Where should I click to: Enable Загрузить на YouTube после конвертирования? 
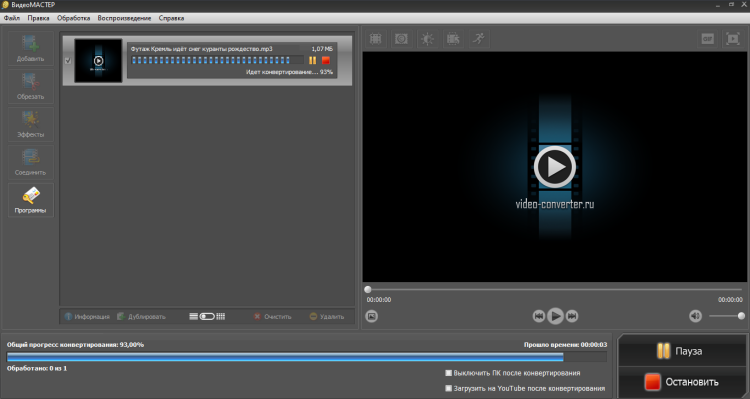pos(449,388)
